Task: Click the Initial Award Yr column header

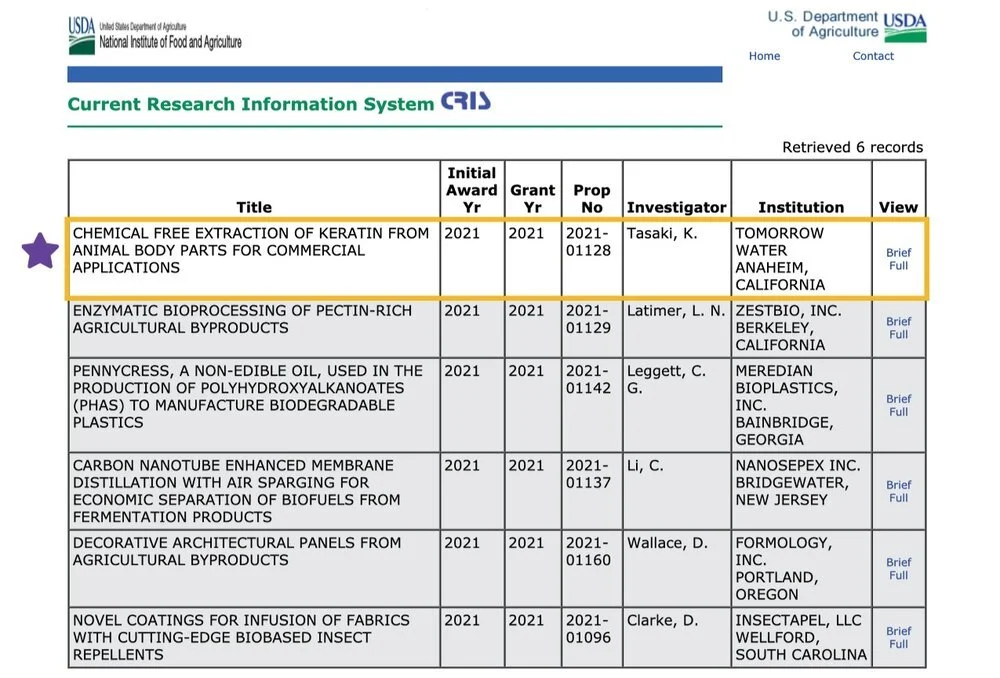Action: pyautogui.click(x=471, y=190)
